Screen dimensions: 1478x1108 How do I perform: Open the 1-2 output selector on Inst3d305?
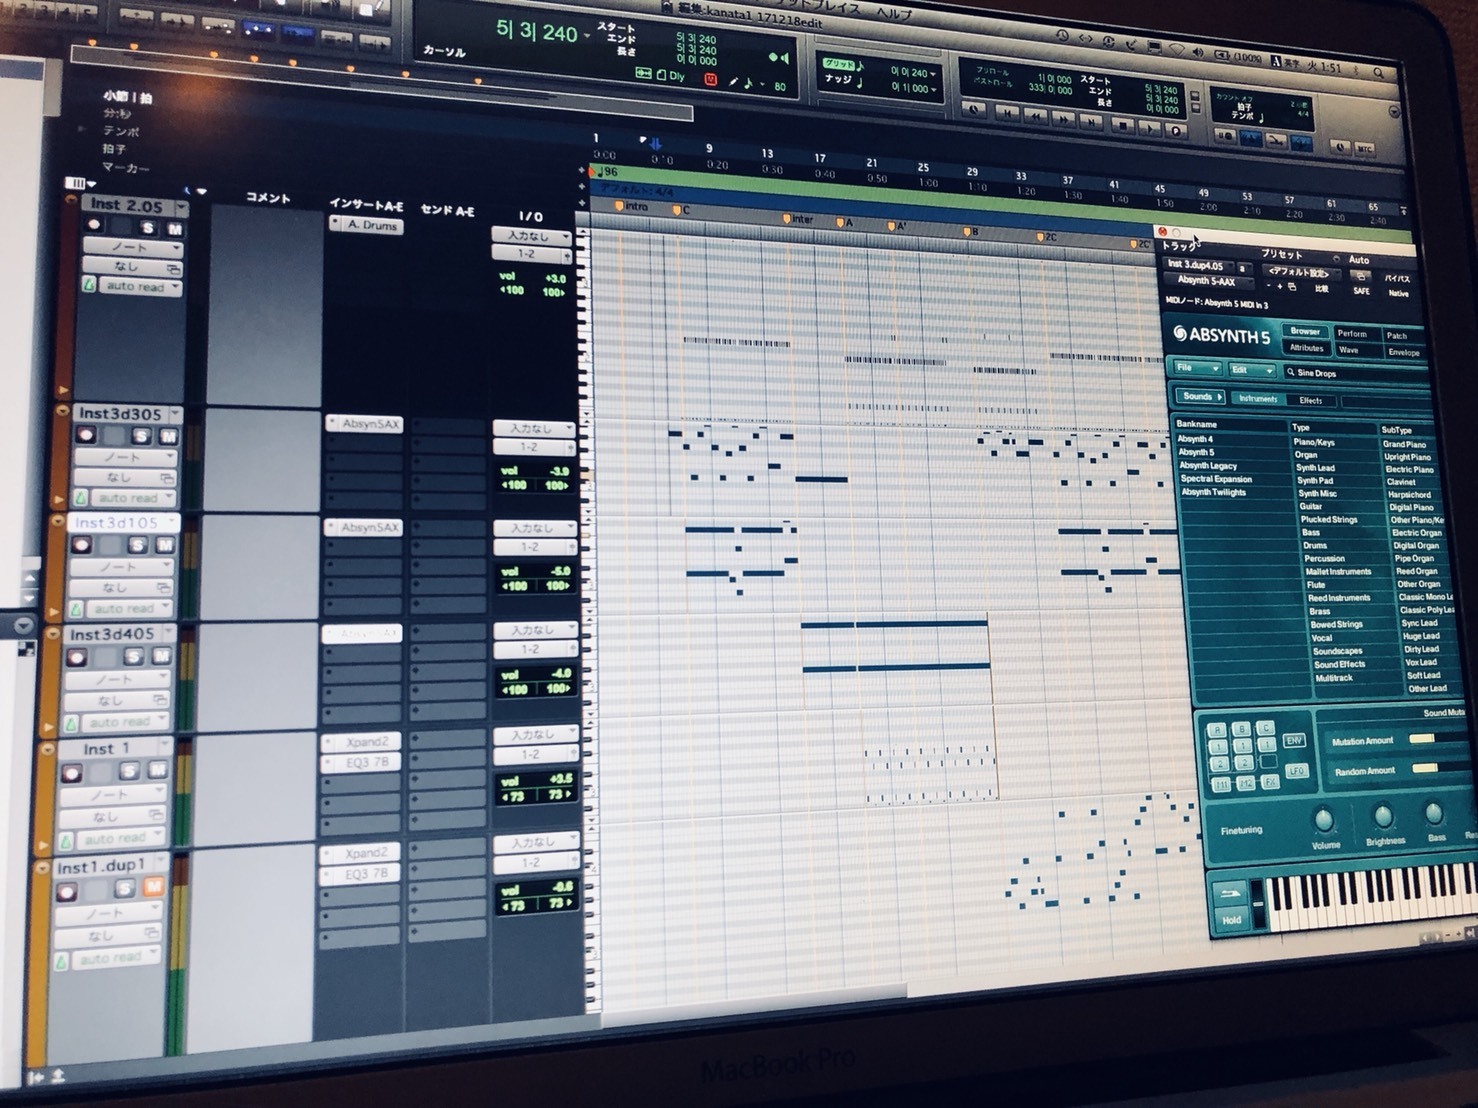point(533,447)
